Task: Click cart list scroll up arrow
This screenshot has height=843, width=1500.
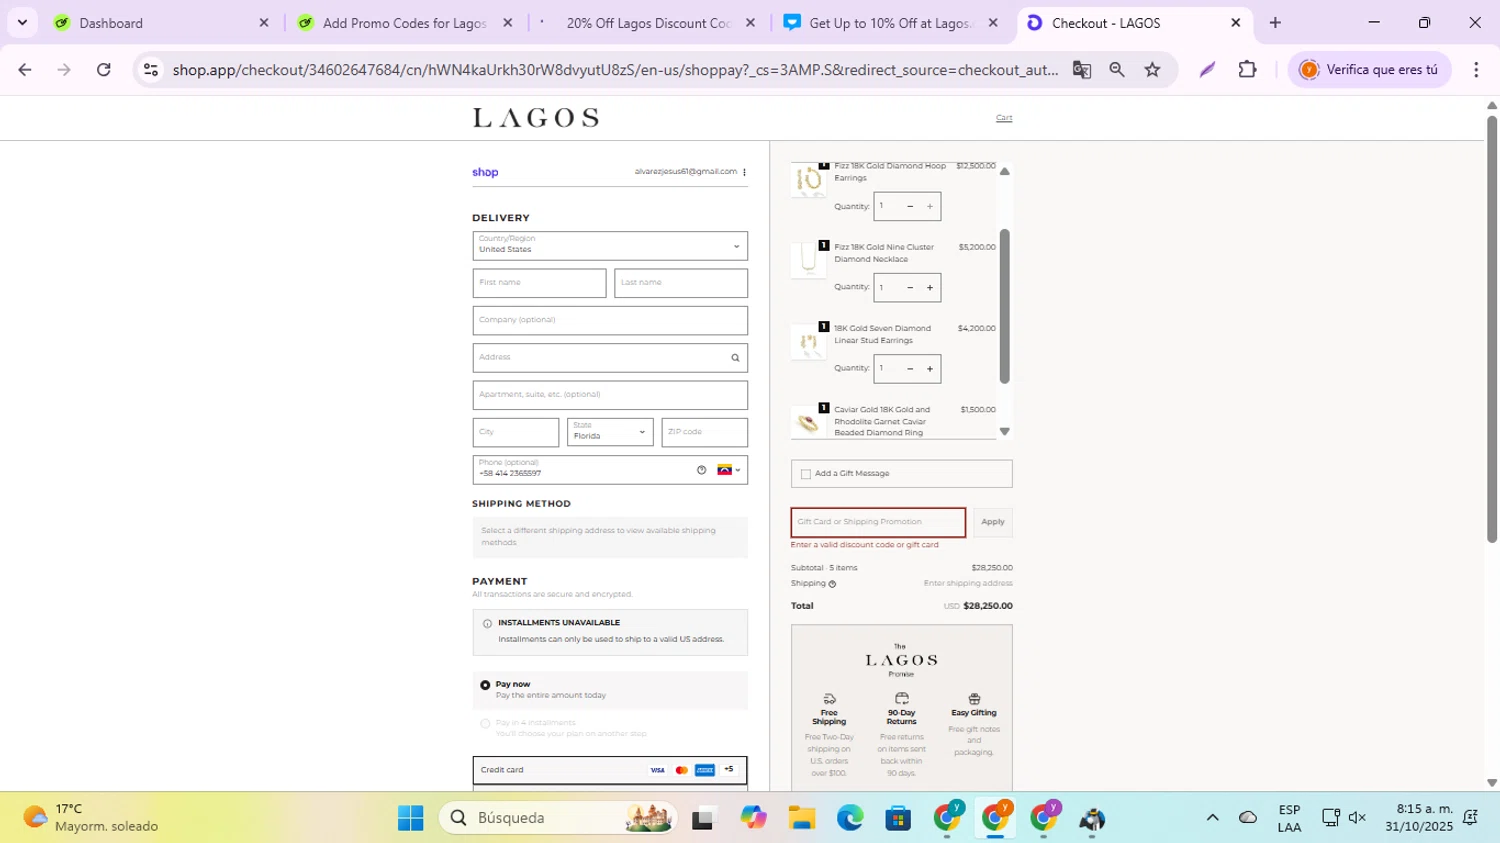Action: [x=1005, y=172]
